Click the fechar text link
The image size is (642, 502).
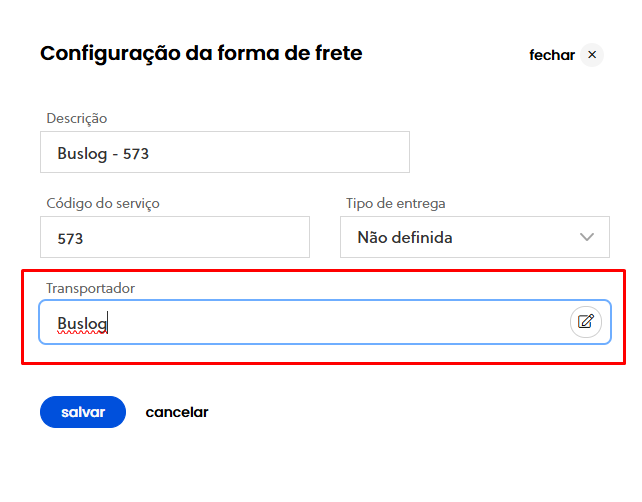[552, 55]
